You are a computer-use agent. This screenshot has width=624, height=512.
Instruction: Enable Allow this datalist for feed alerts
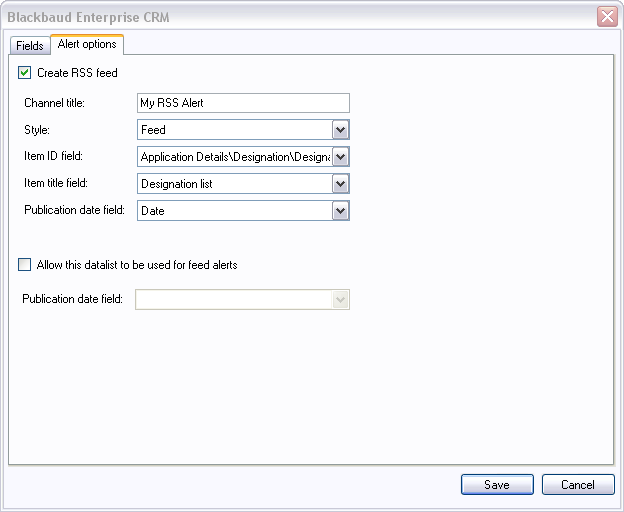pos(25,265)
